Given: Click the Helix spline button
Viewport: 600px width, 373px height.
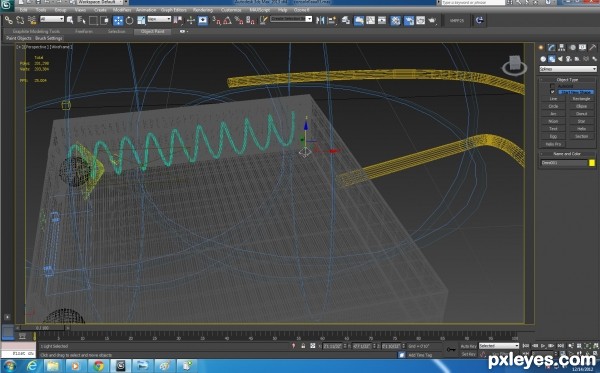Looking at the screenshot, I should tap(581, 129).
